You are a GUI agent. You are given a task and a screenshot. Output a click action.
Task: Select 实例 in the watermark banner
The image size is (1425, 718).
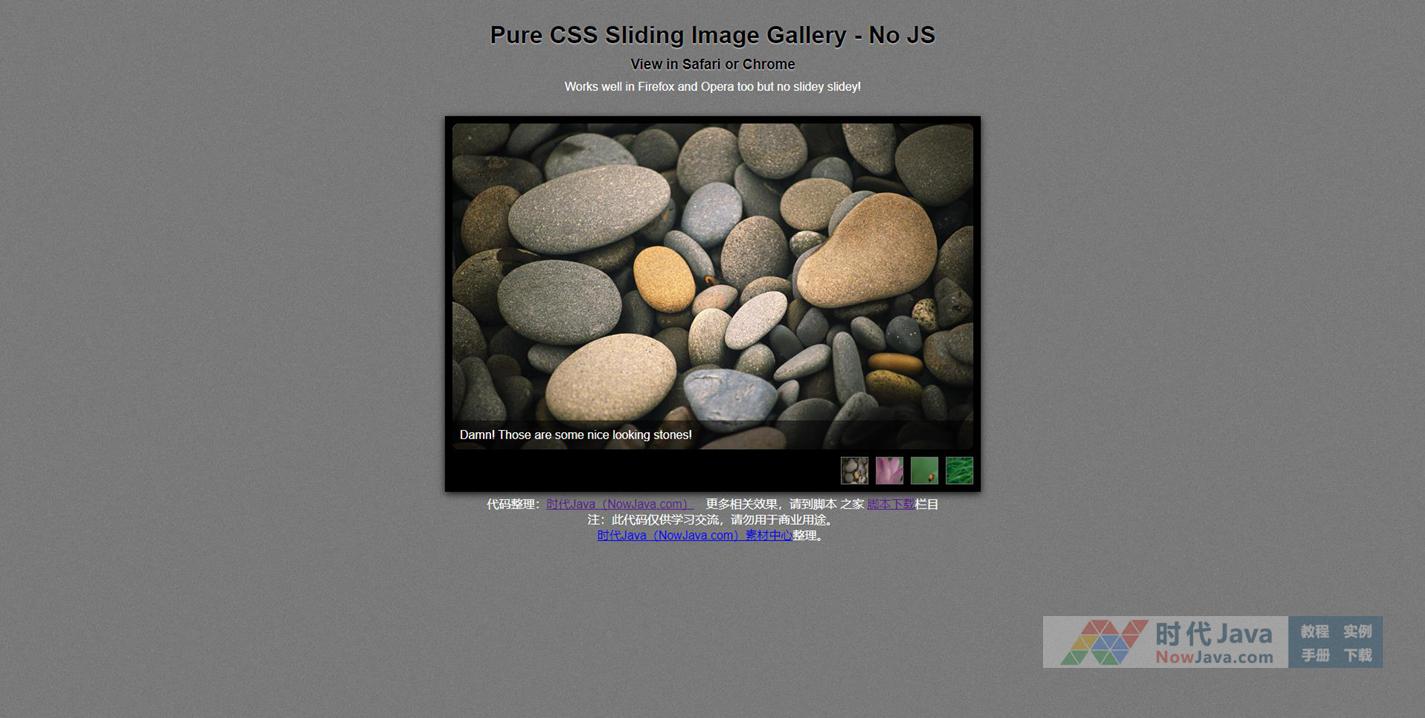click(1357, 631)
